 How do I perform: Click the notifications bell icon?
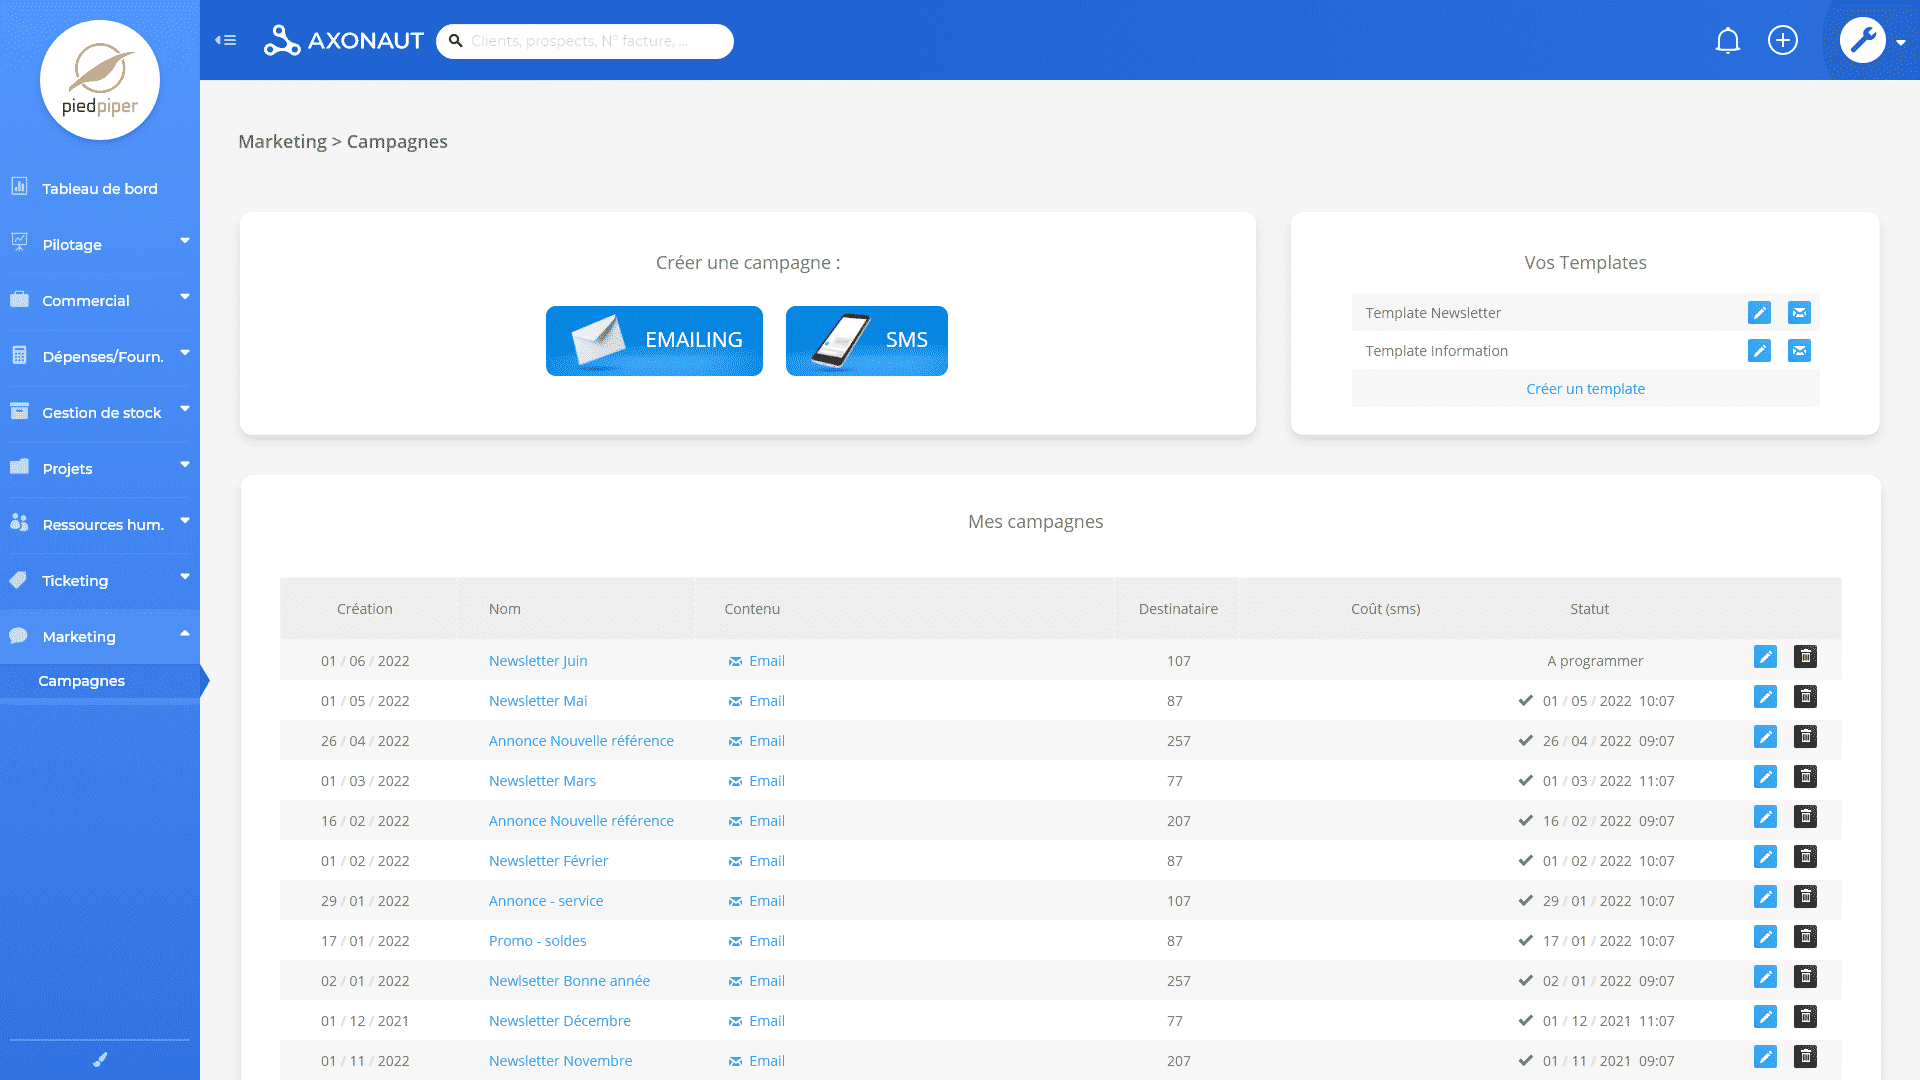1727,41
